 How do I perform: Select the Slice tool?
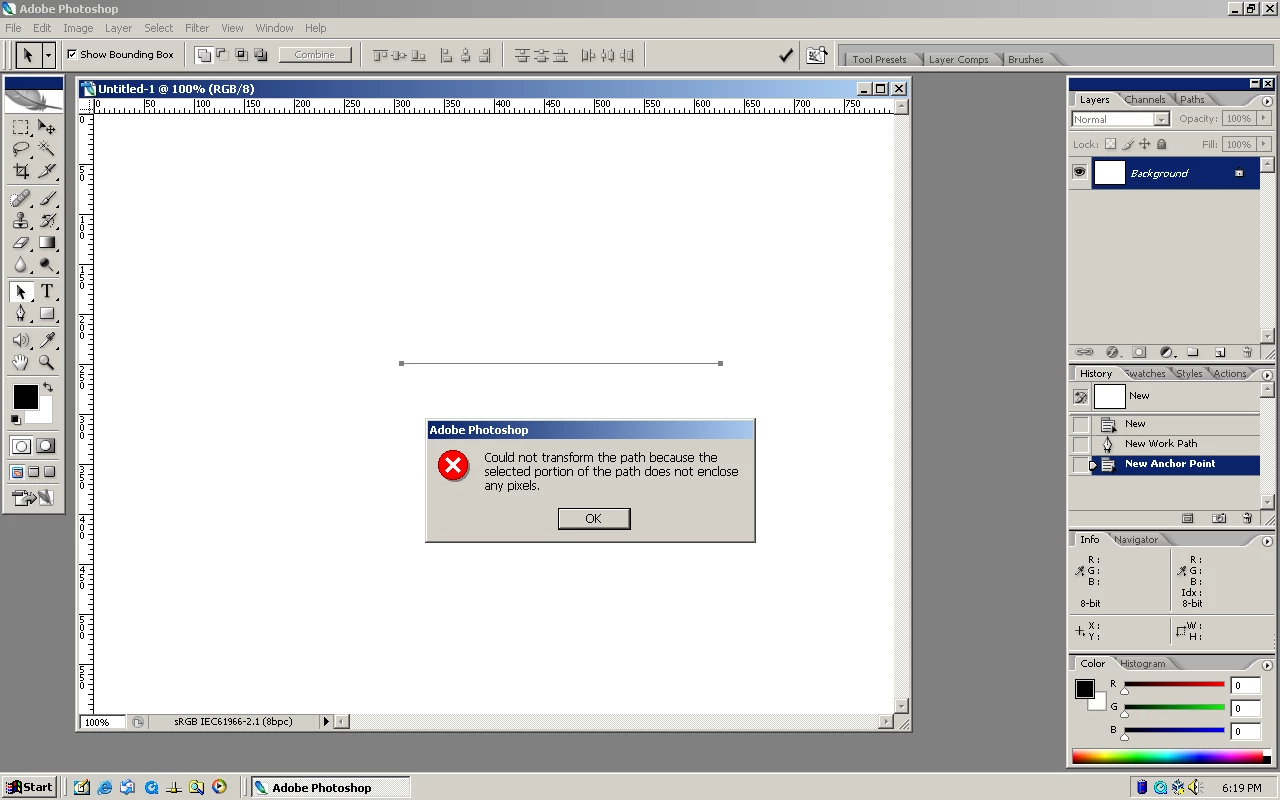coord(47,171)
